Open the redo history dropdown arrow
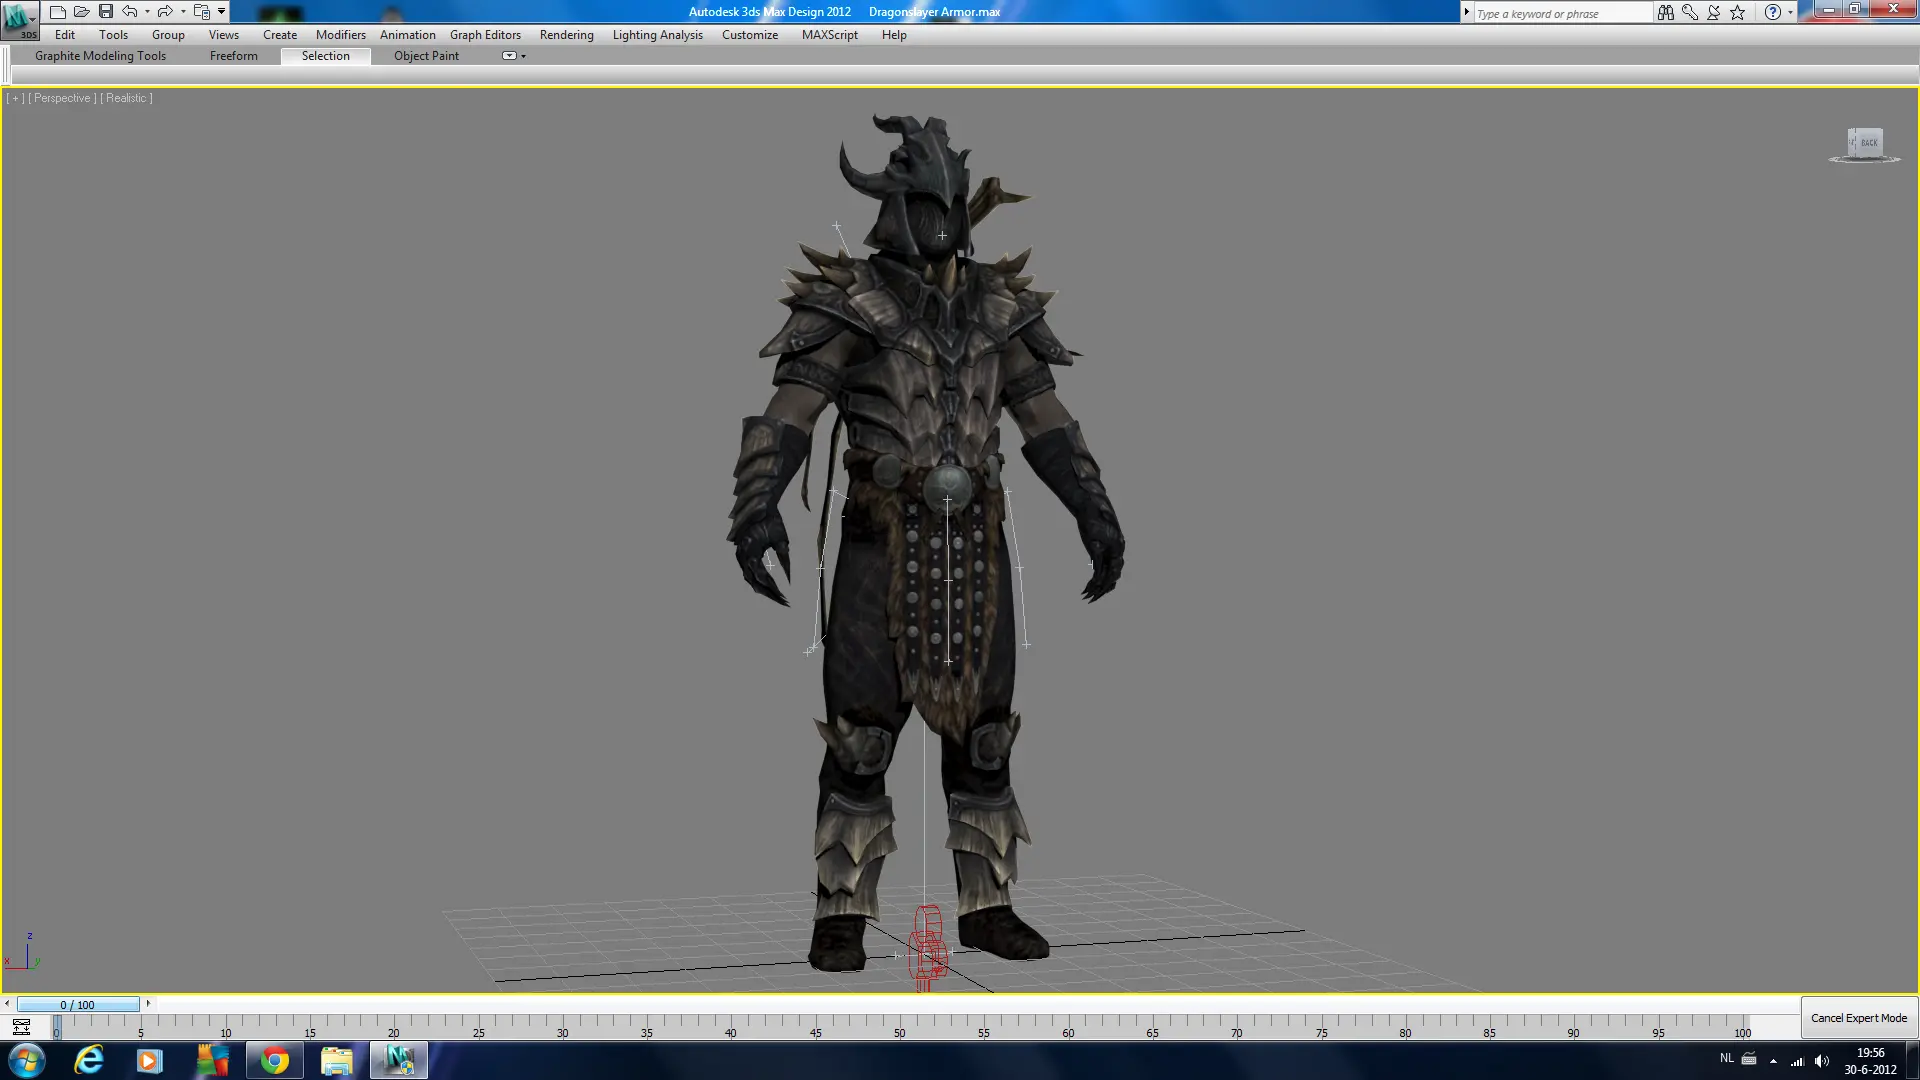This screenshot has width=1920, height=1080. pos(183,12)
